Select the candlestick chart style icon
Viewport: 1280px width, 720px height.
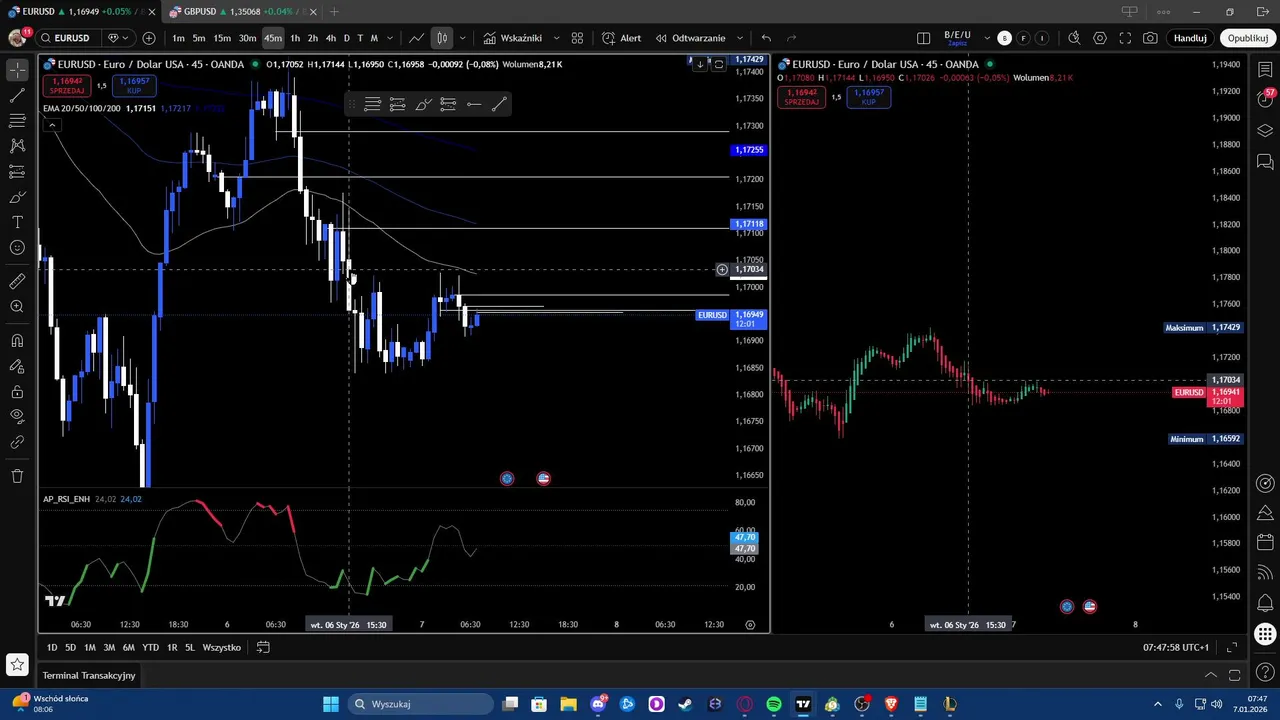pos(442,38)
